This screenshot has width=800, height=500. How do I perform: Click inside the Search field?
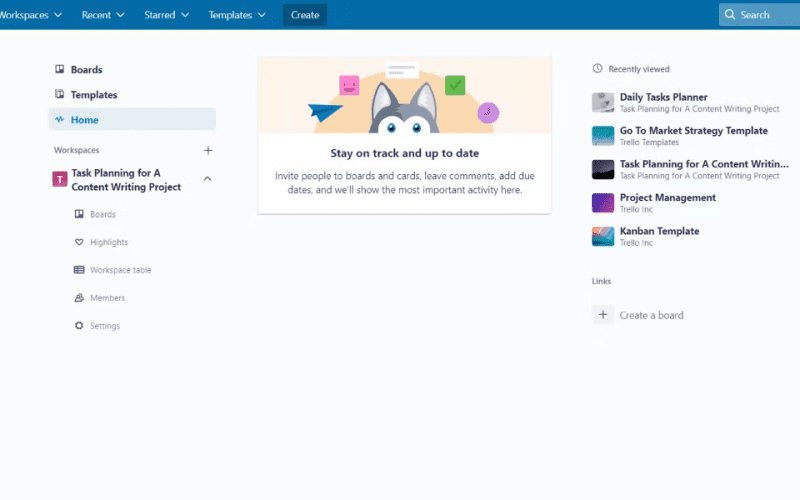(x=760, y=14)
